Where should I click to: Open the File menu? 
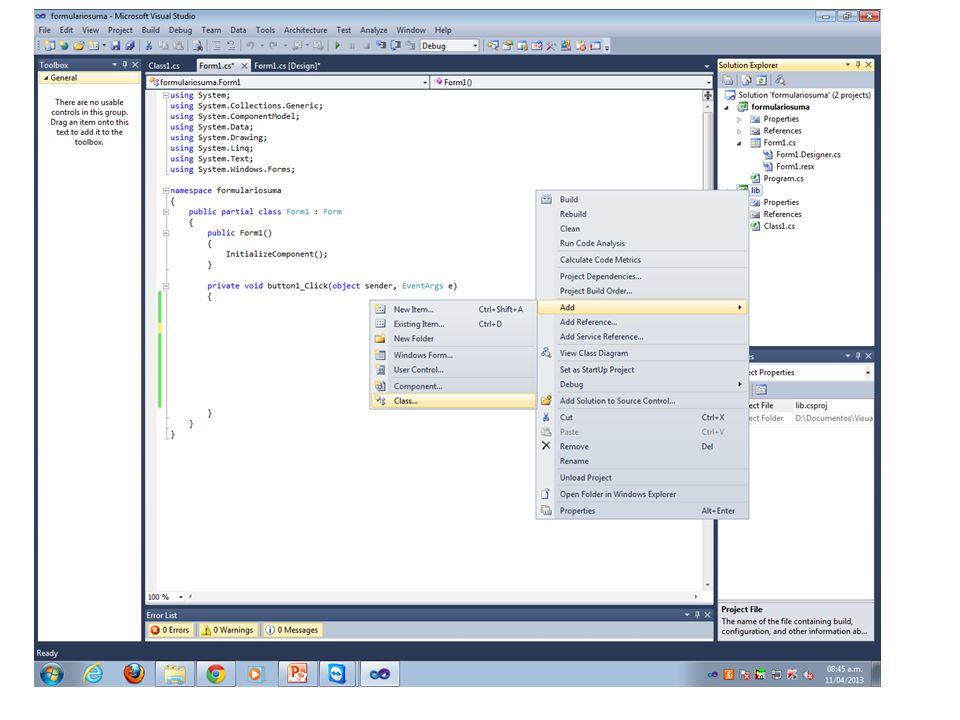pos(45,30)
